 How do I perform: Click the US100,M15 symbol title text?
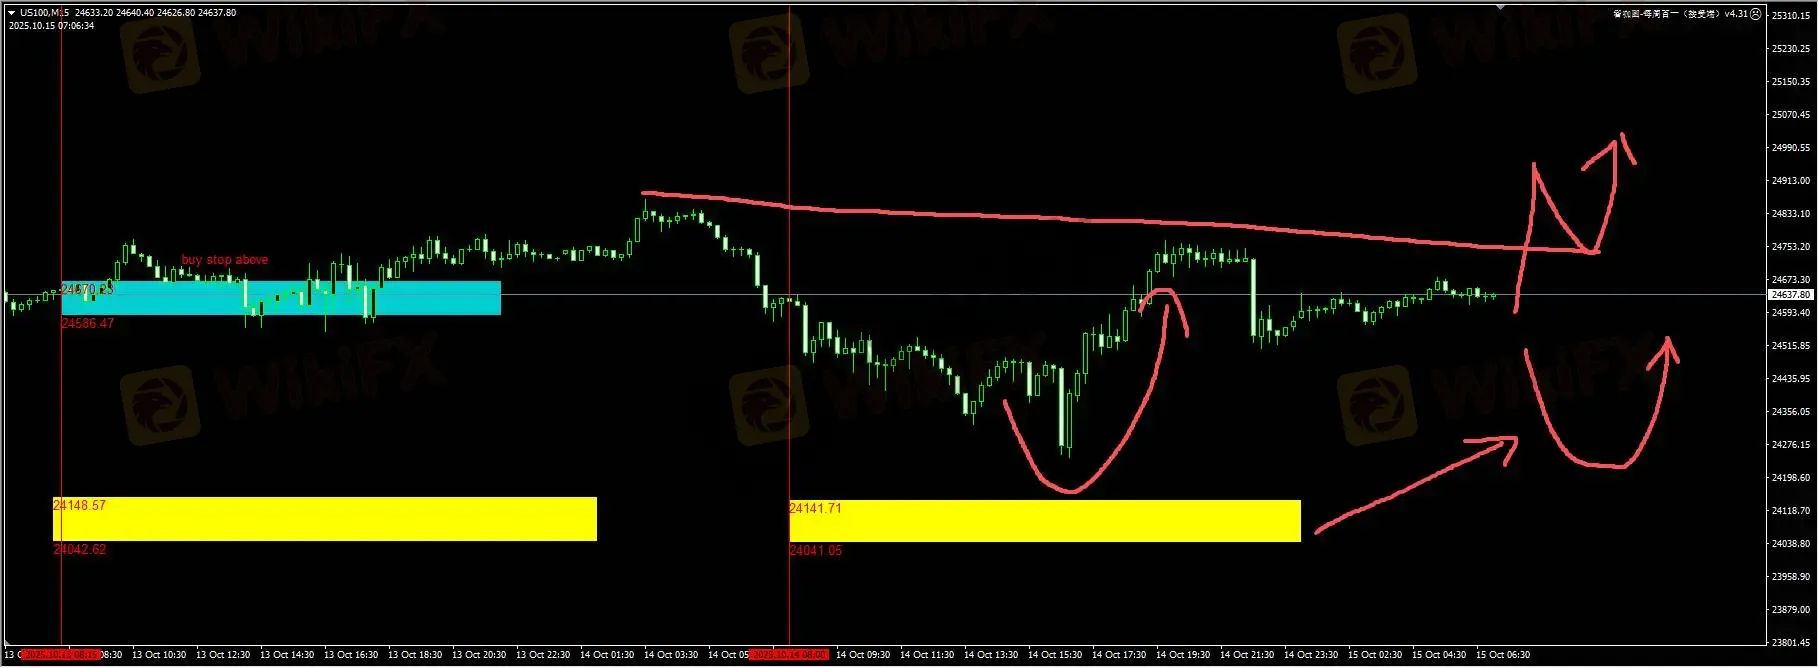45,13
